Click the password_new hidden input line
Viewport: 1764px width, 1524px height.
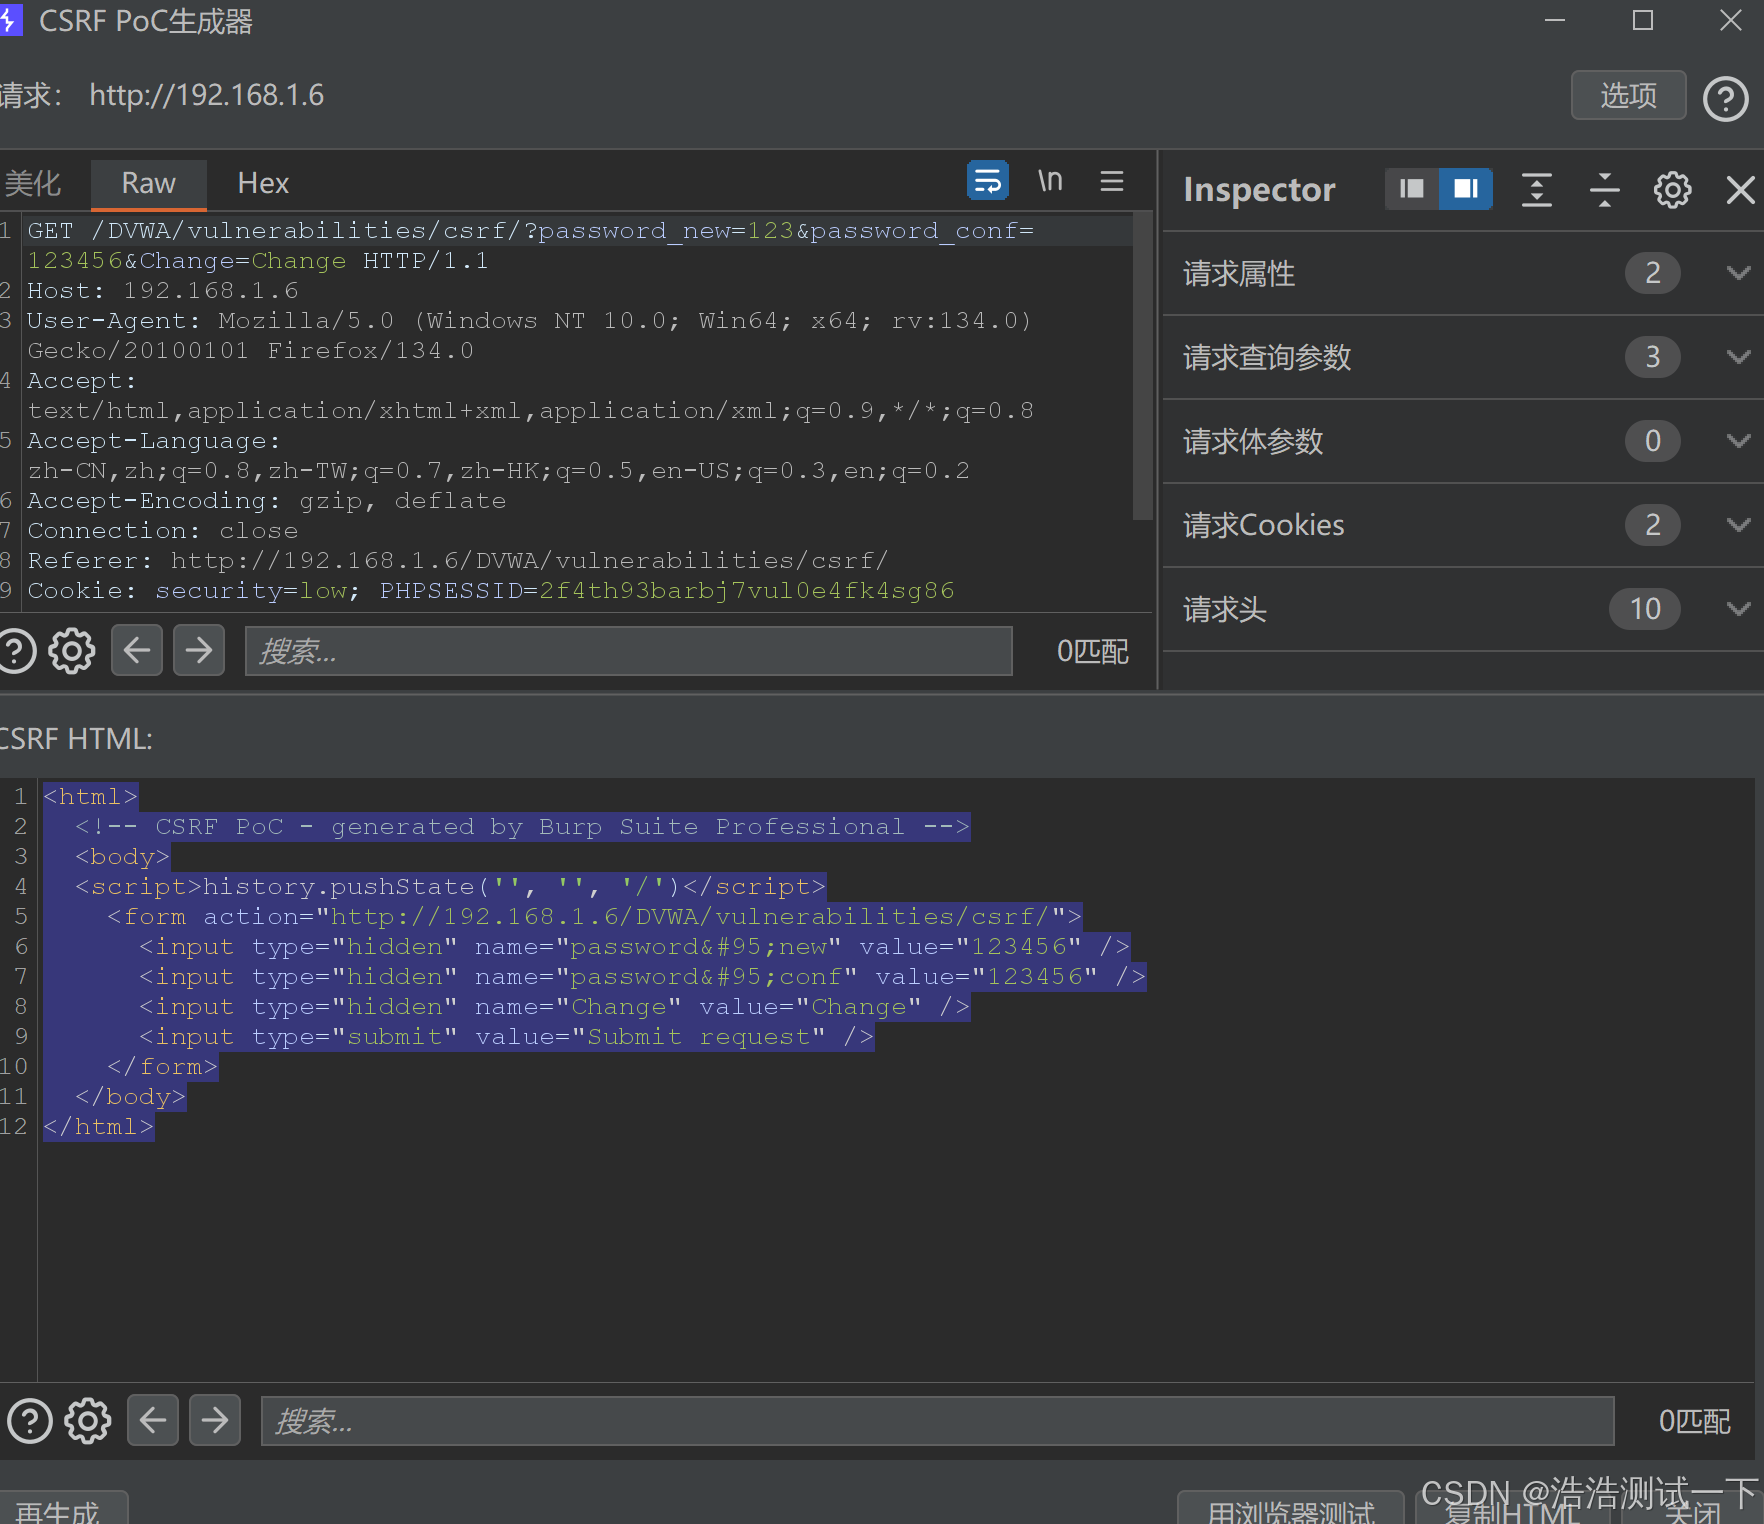tap(635, 947)
